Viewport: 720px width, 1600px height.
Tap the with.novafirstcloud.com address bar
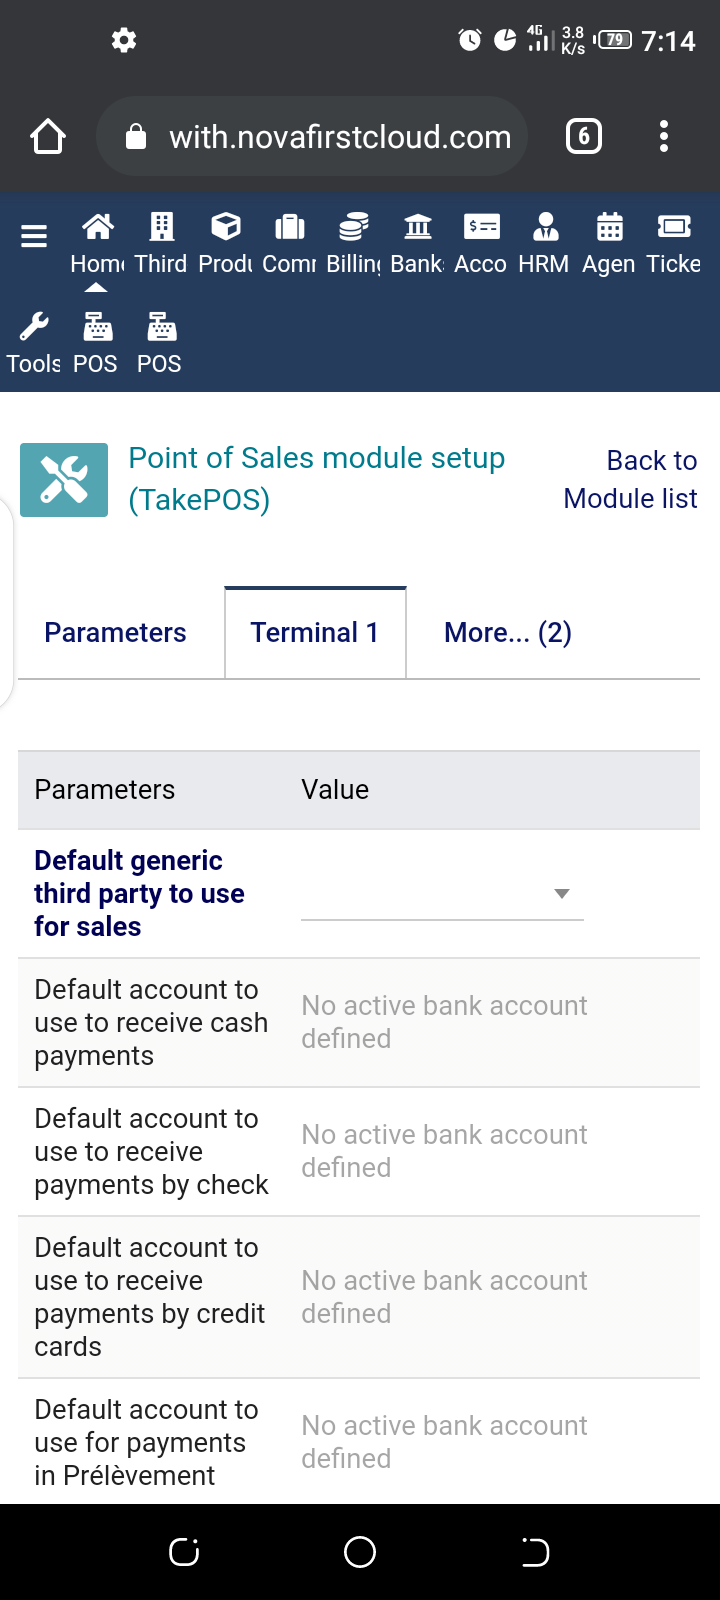coord(312,136)
